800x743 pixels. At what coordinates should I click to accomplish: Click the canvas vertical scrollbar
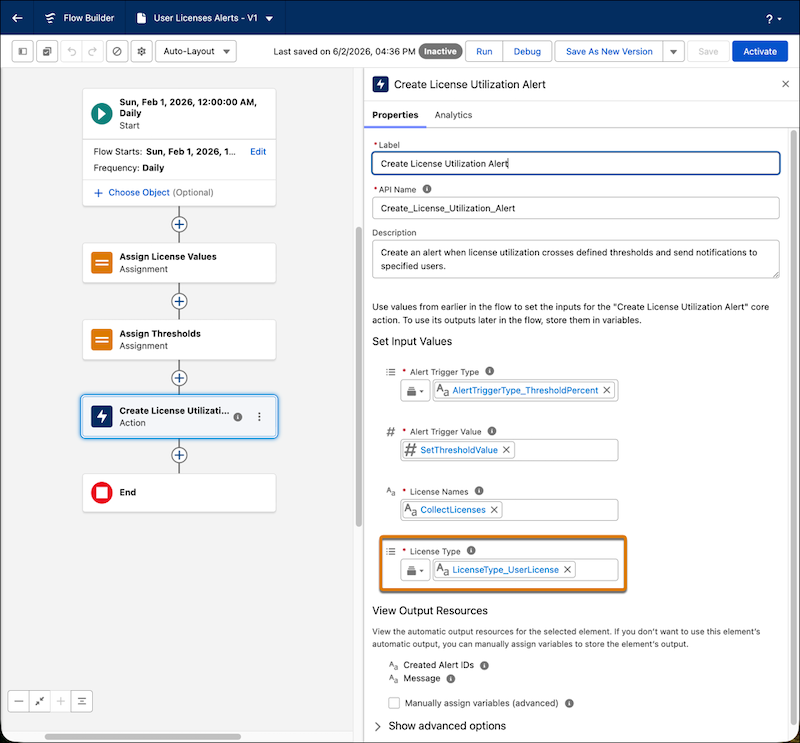pos(359,377)
